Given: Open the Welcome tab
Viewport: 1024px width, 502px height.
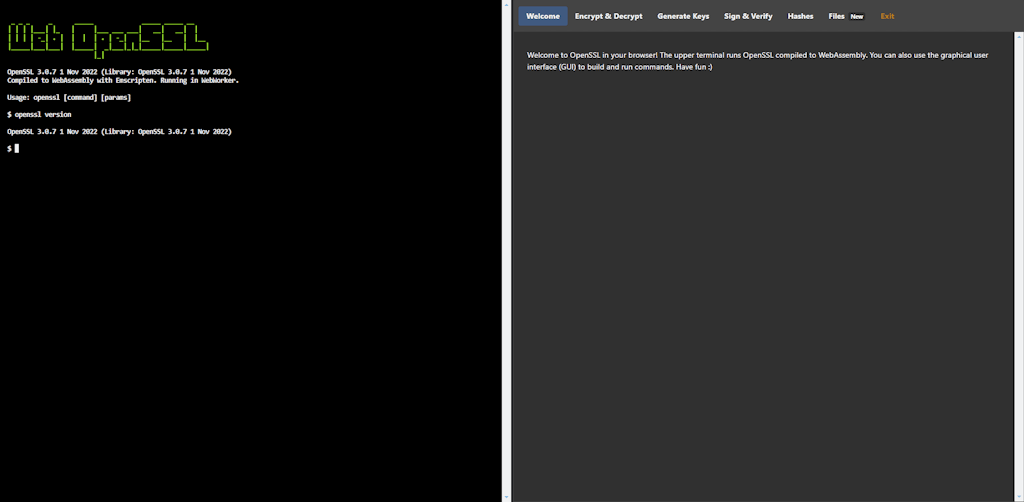Looking at the screenshot, I should coord(543,16).
